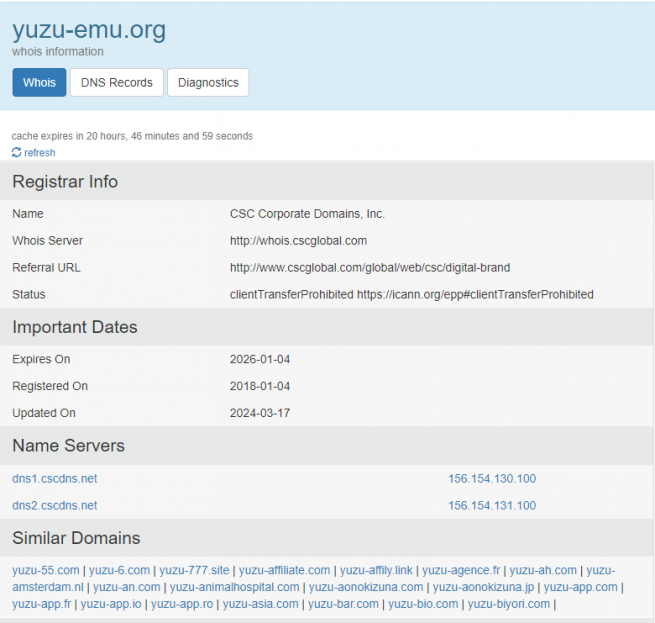Open similar domain yuzu-ah.com

click(543, 570)
